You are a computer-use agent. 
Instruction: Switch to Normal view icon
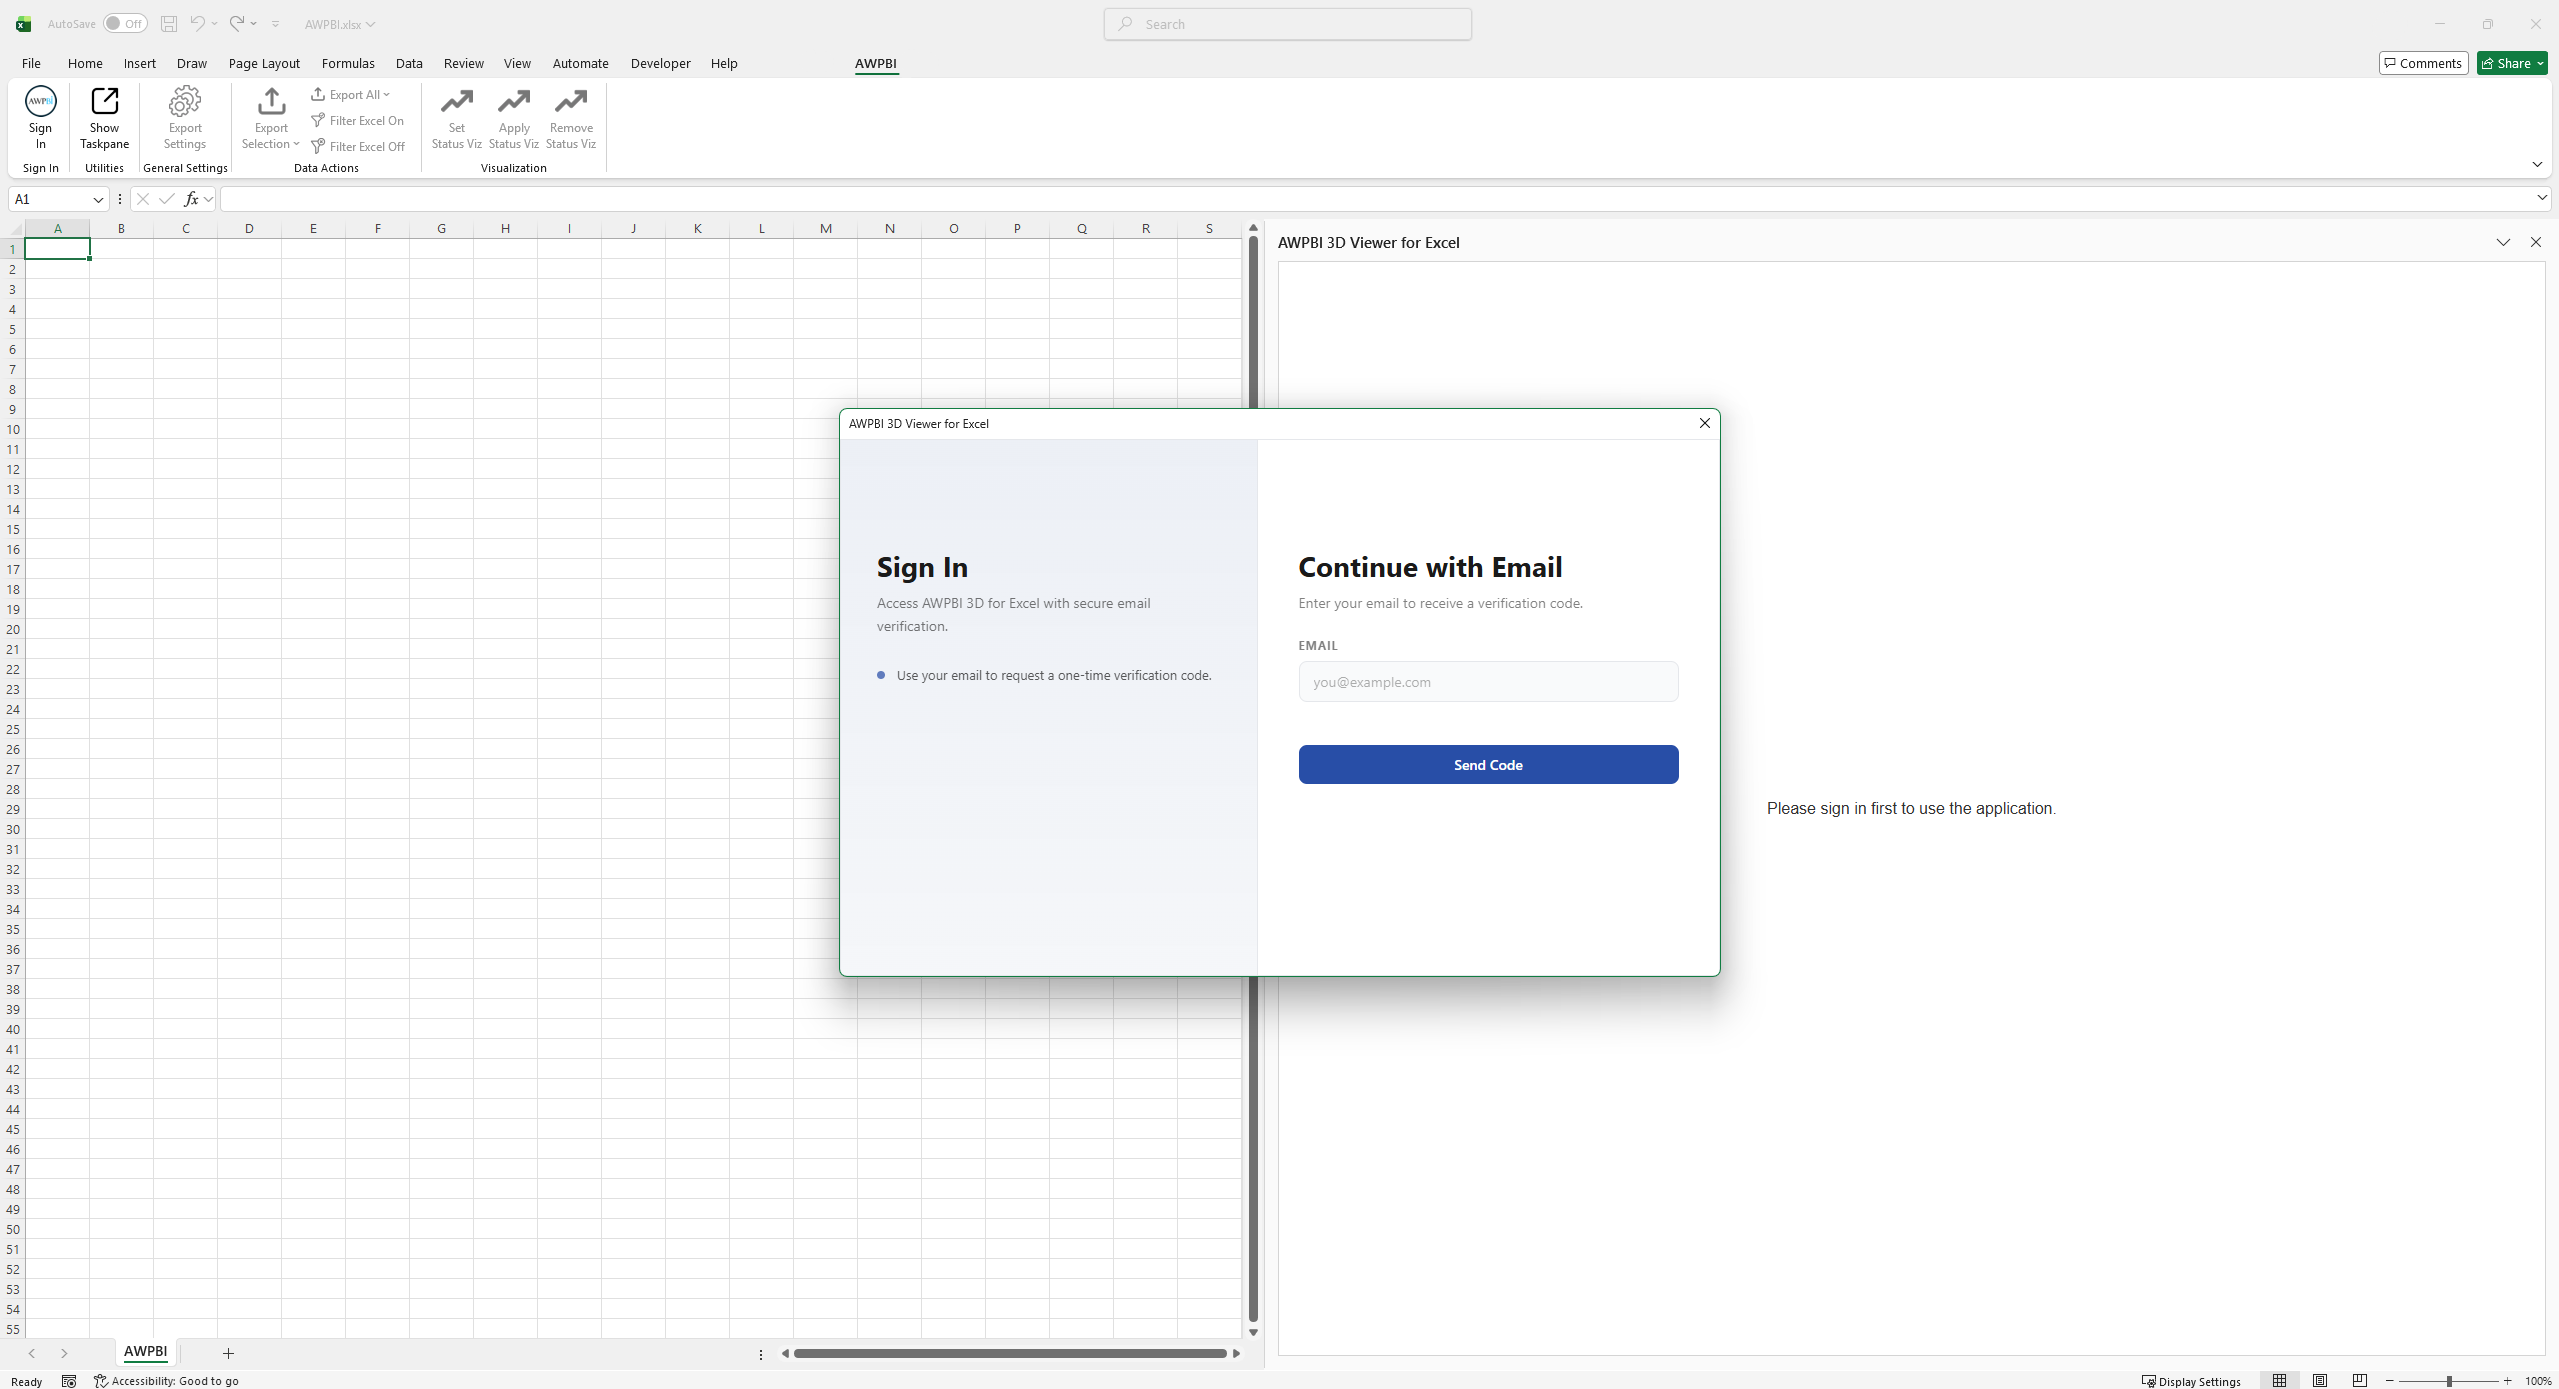[x=2279, y=1381]
